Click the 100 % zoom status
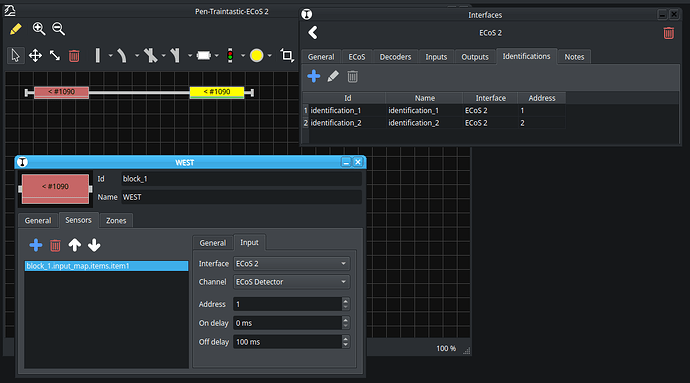This screenshot has width=690, height=383. [x=446, y=349]
